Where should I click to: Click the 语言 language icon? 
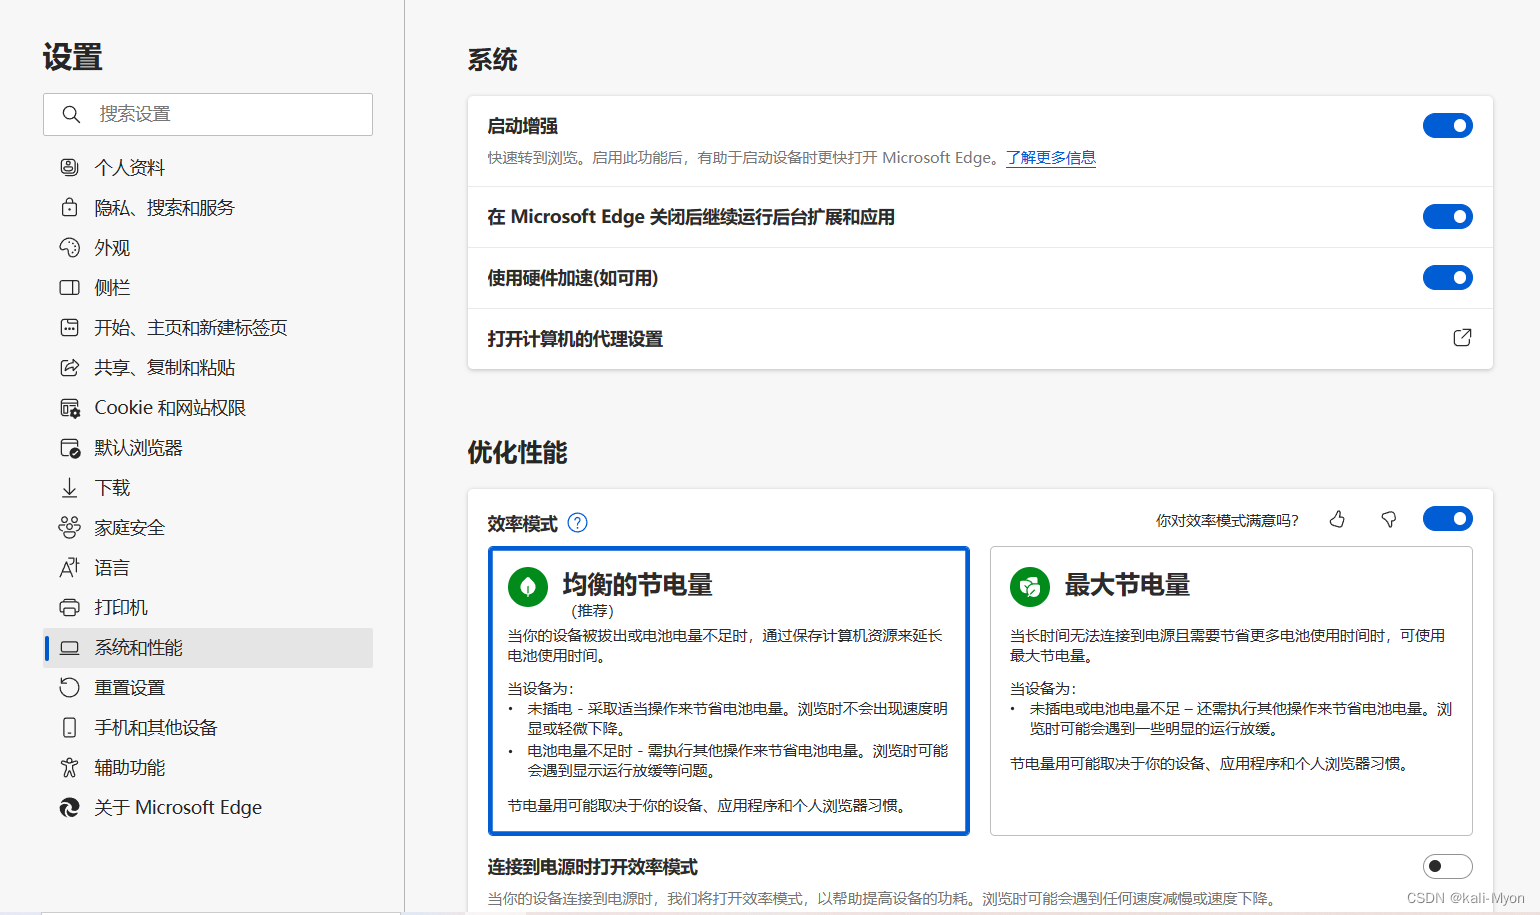click(x=69, y=567)
